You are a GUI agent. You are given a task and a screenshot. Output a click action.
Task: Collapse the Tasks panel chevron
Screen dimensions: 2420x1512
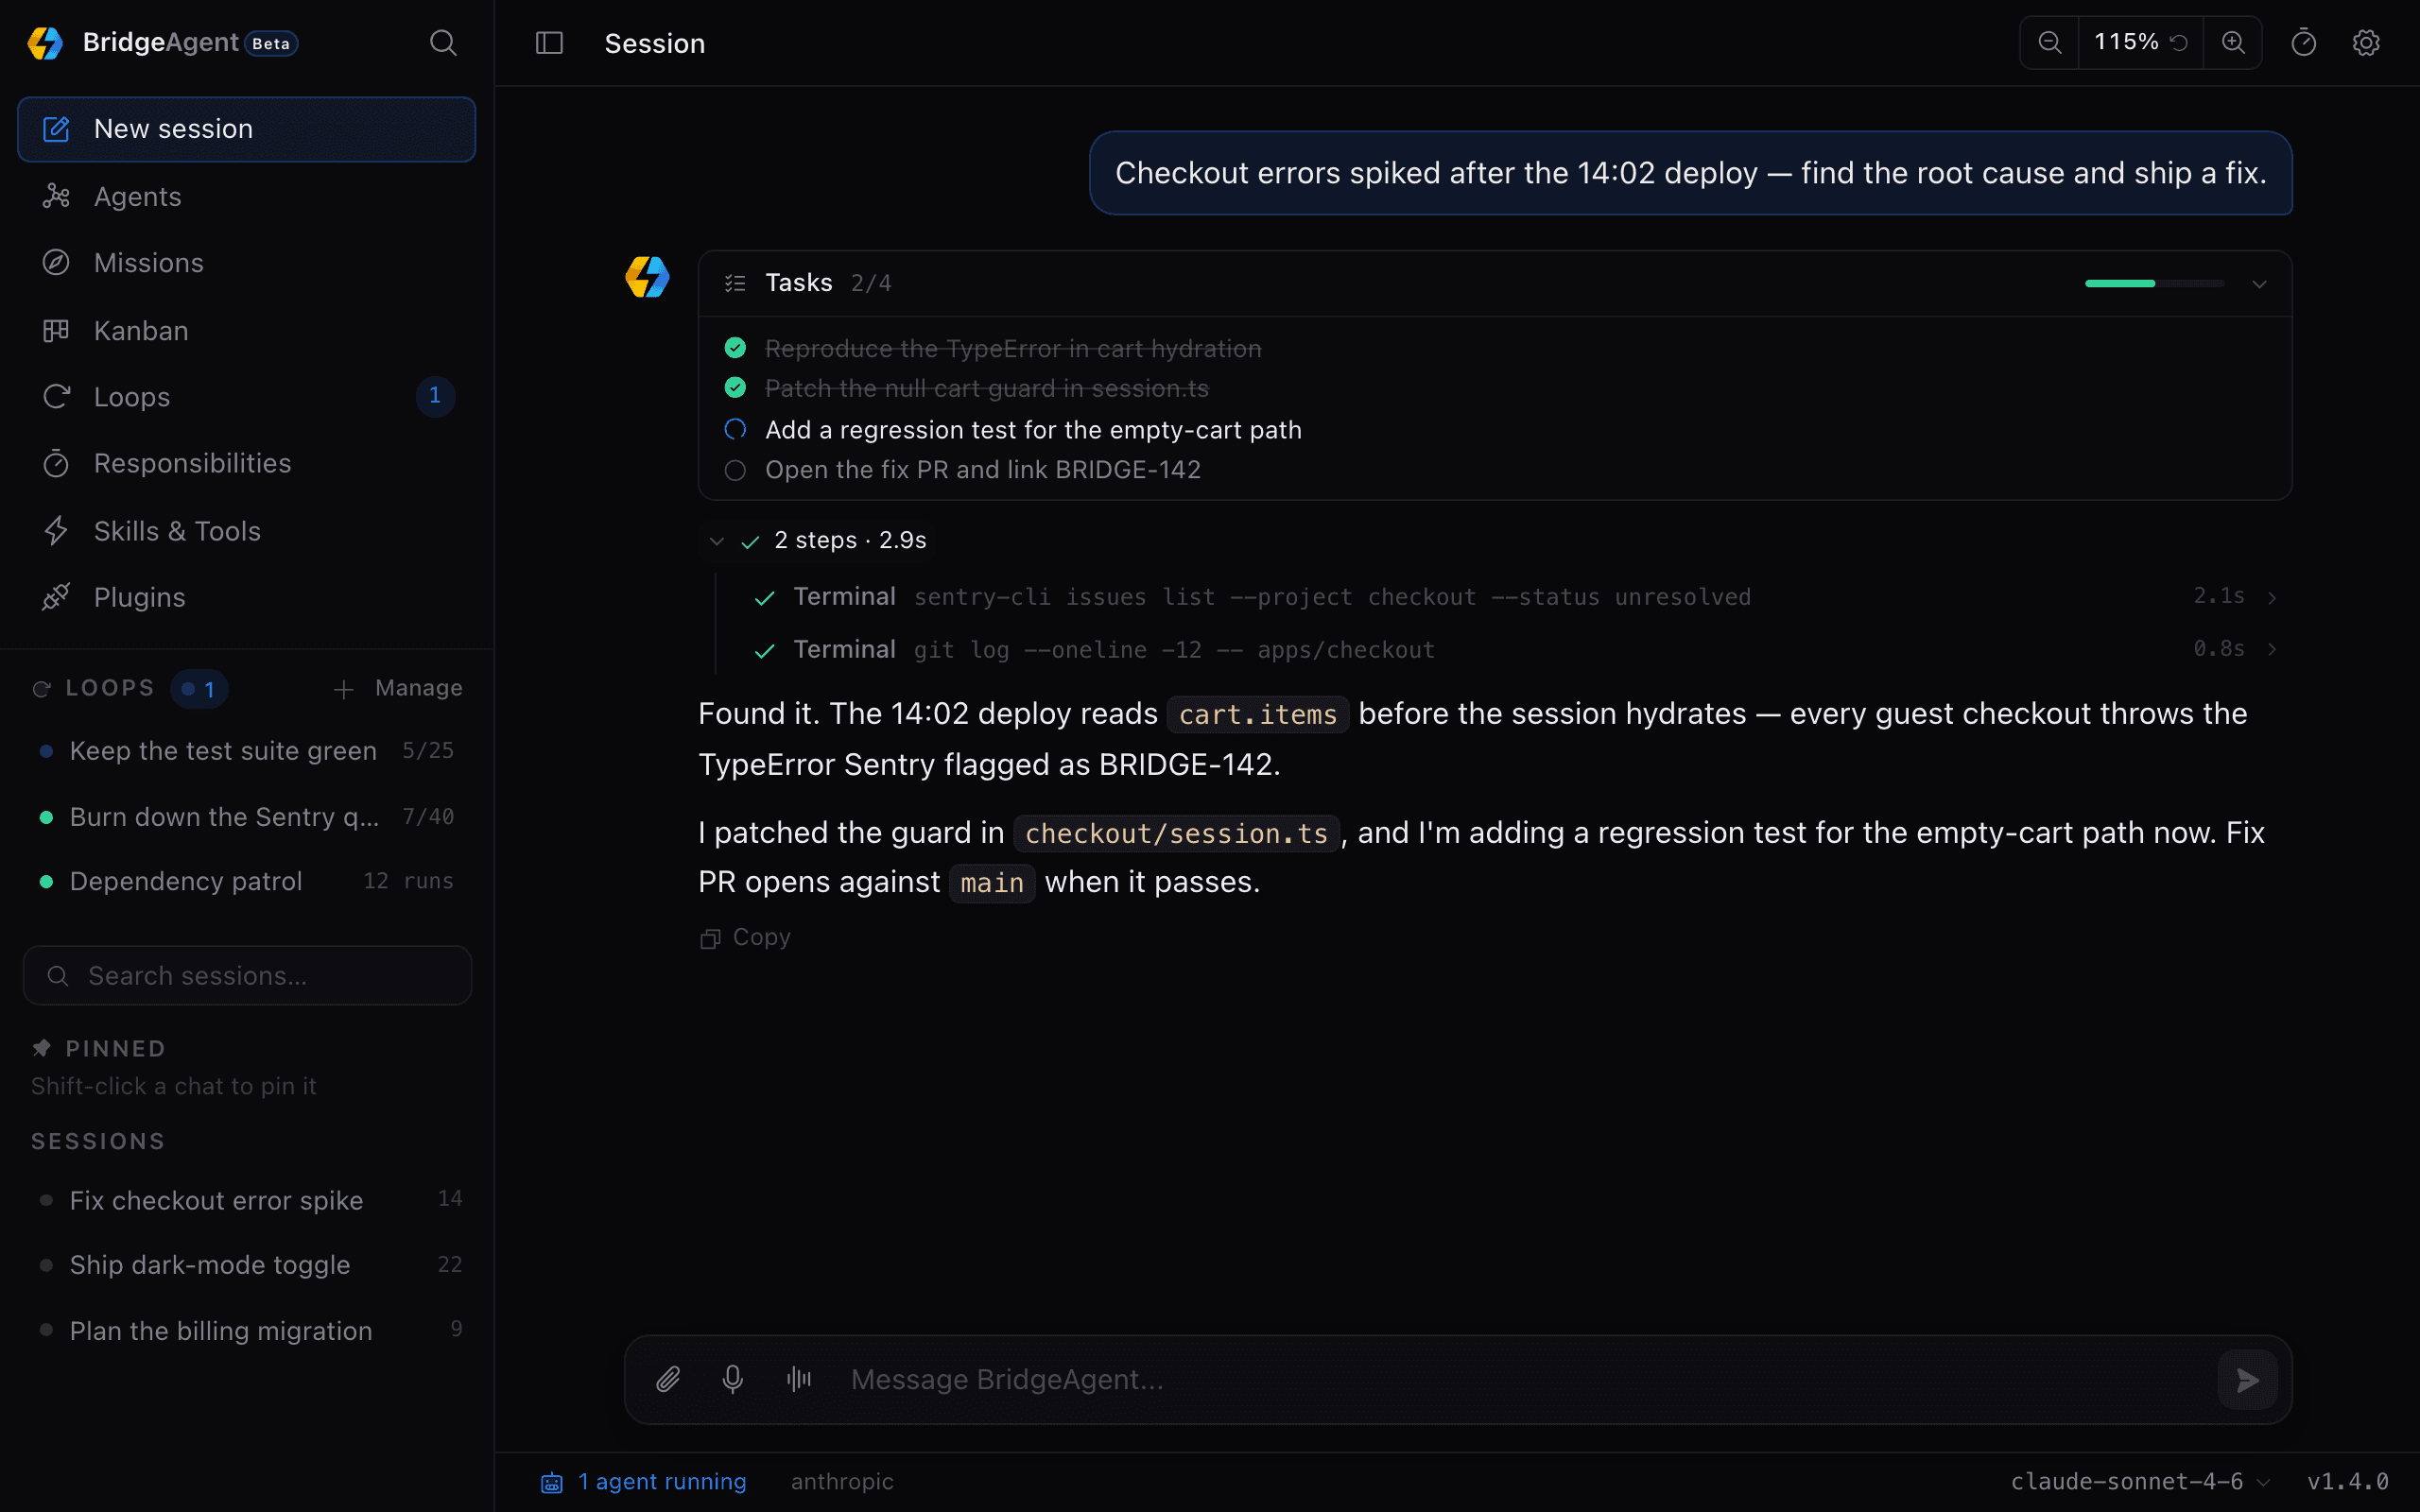tap(2259, 284)
